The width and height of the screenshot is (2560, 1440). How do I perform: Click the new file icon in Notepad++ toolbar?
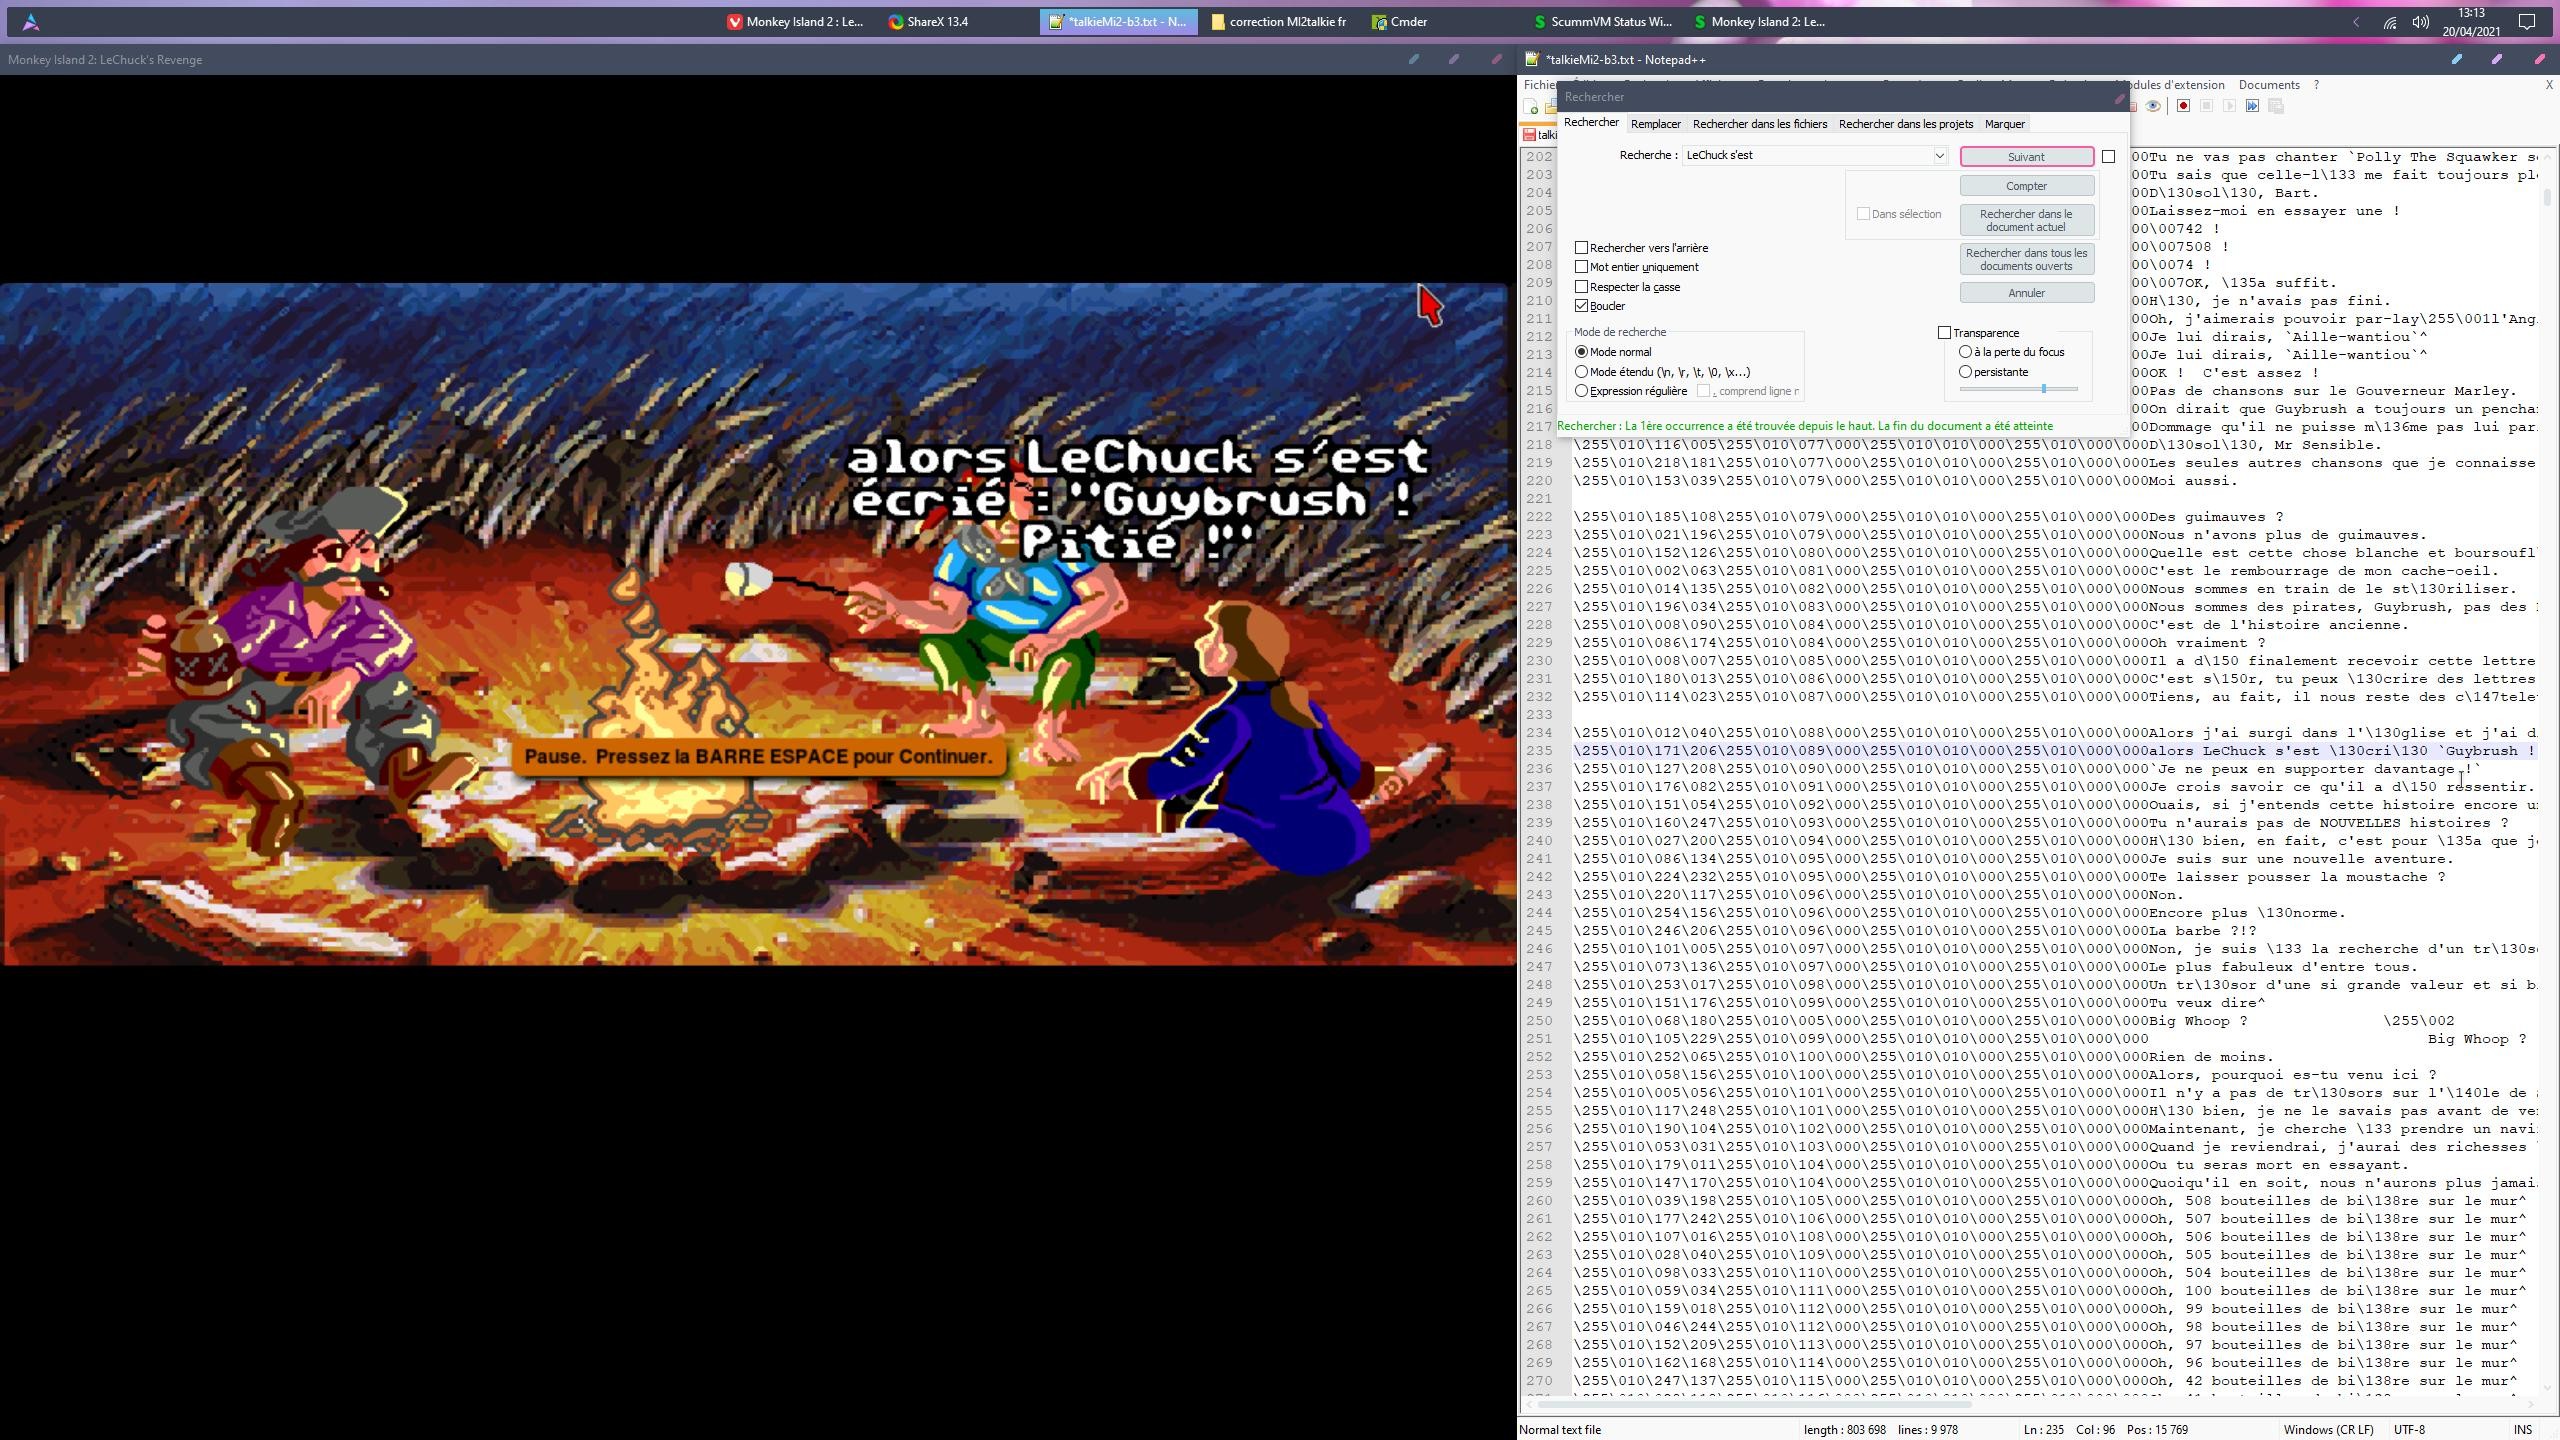(x=1531, y=107)
